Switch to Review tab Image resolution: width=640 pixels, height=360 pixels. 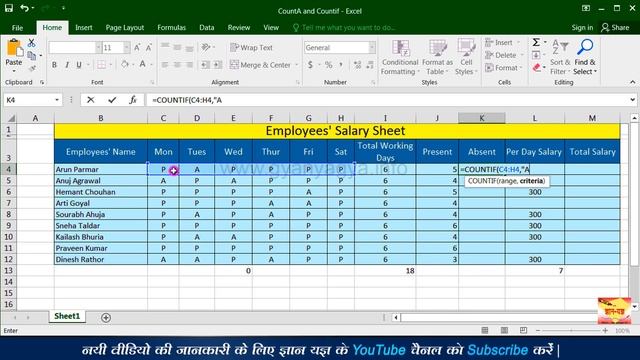coord(239,27)
